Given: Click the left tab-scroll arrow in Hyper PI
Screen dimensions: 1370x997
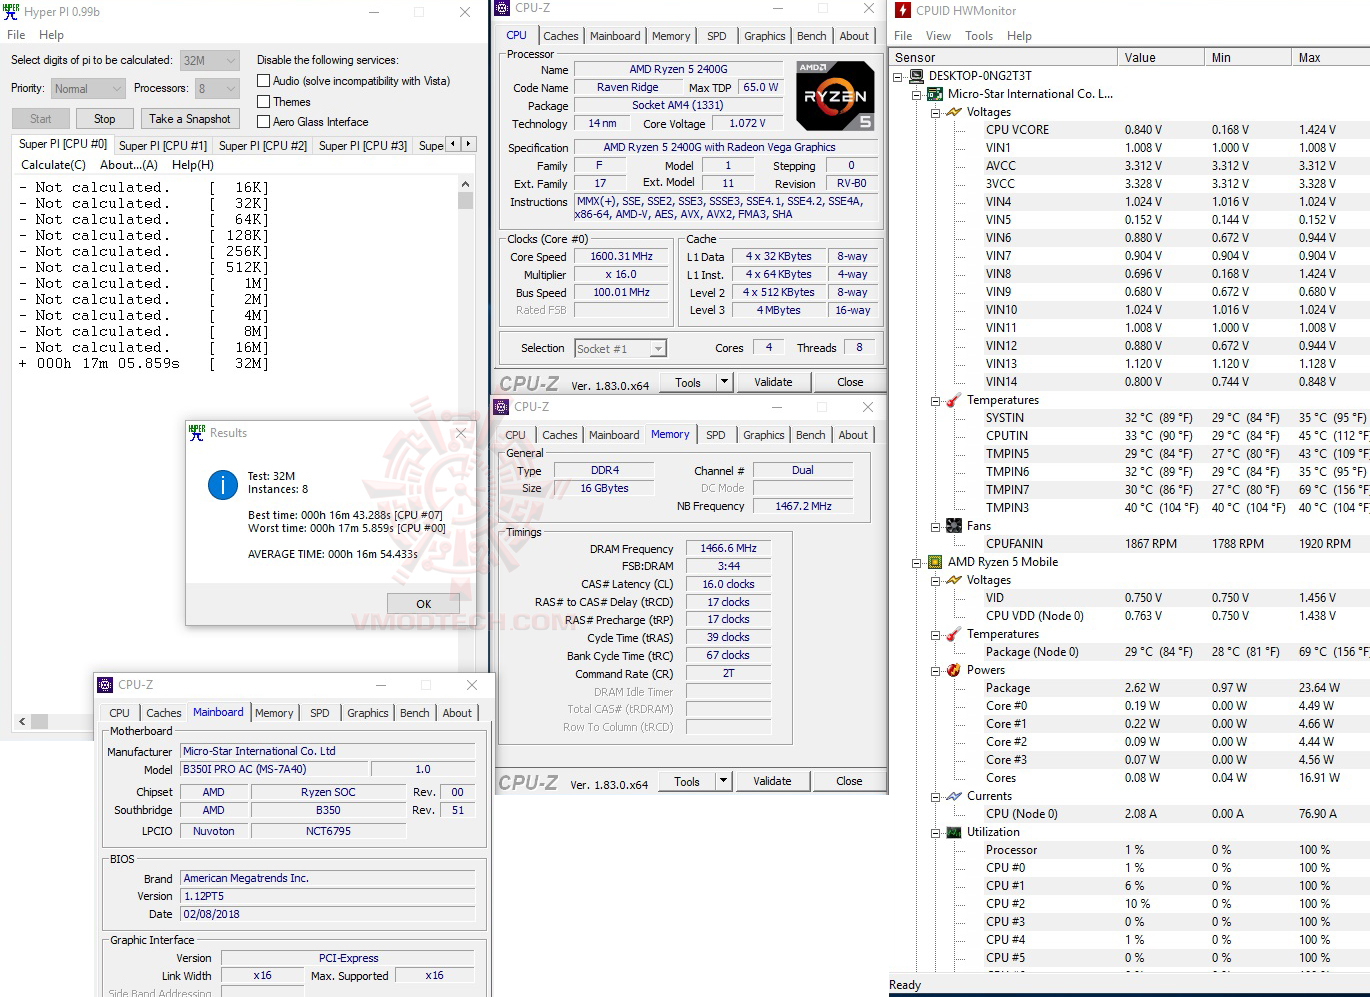Looking at the screenshot, I should point(453,144).
